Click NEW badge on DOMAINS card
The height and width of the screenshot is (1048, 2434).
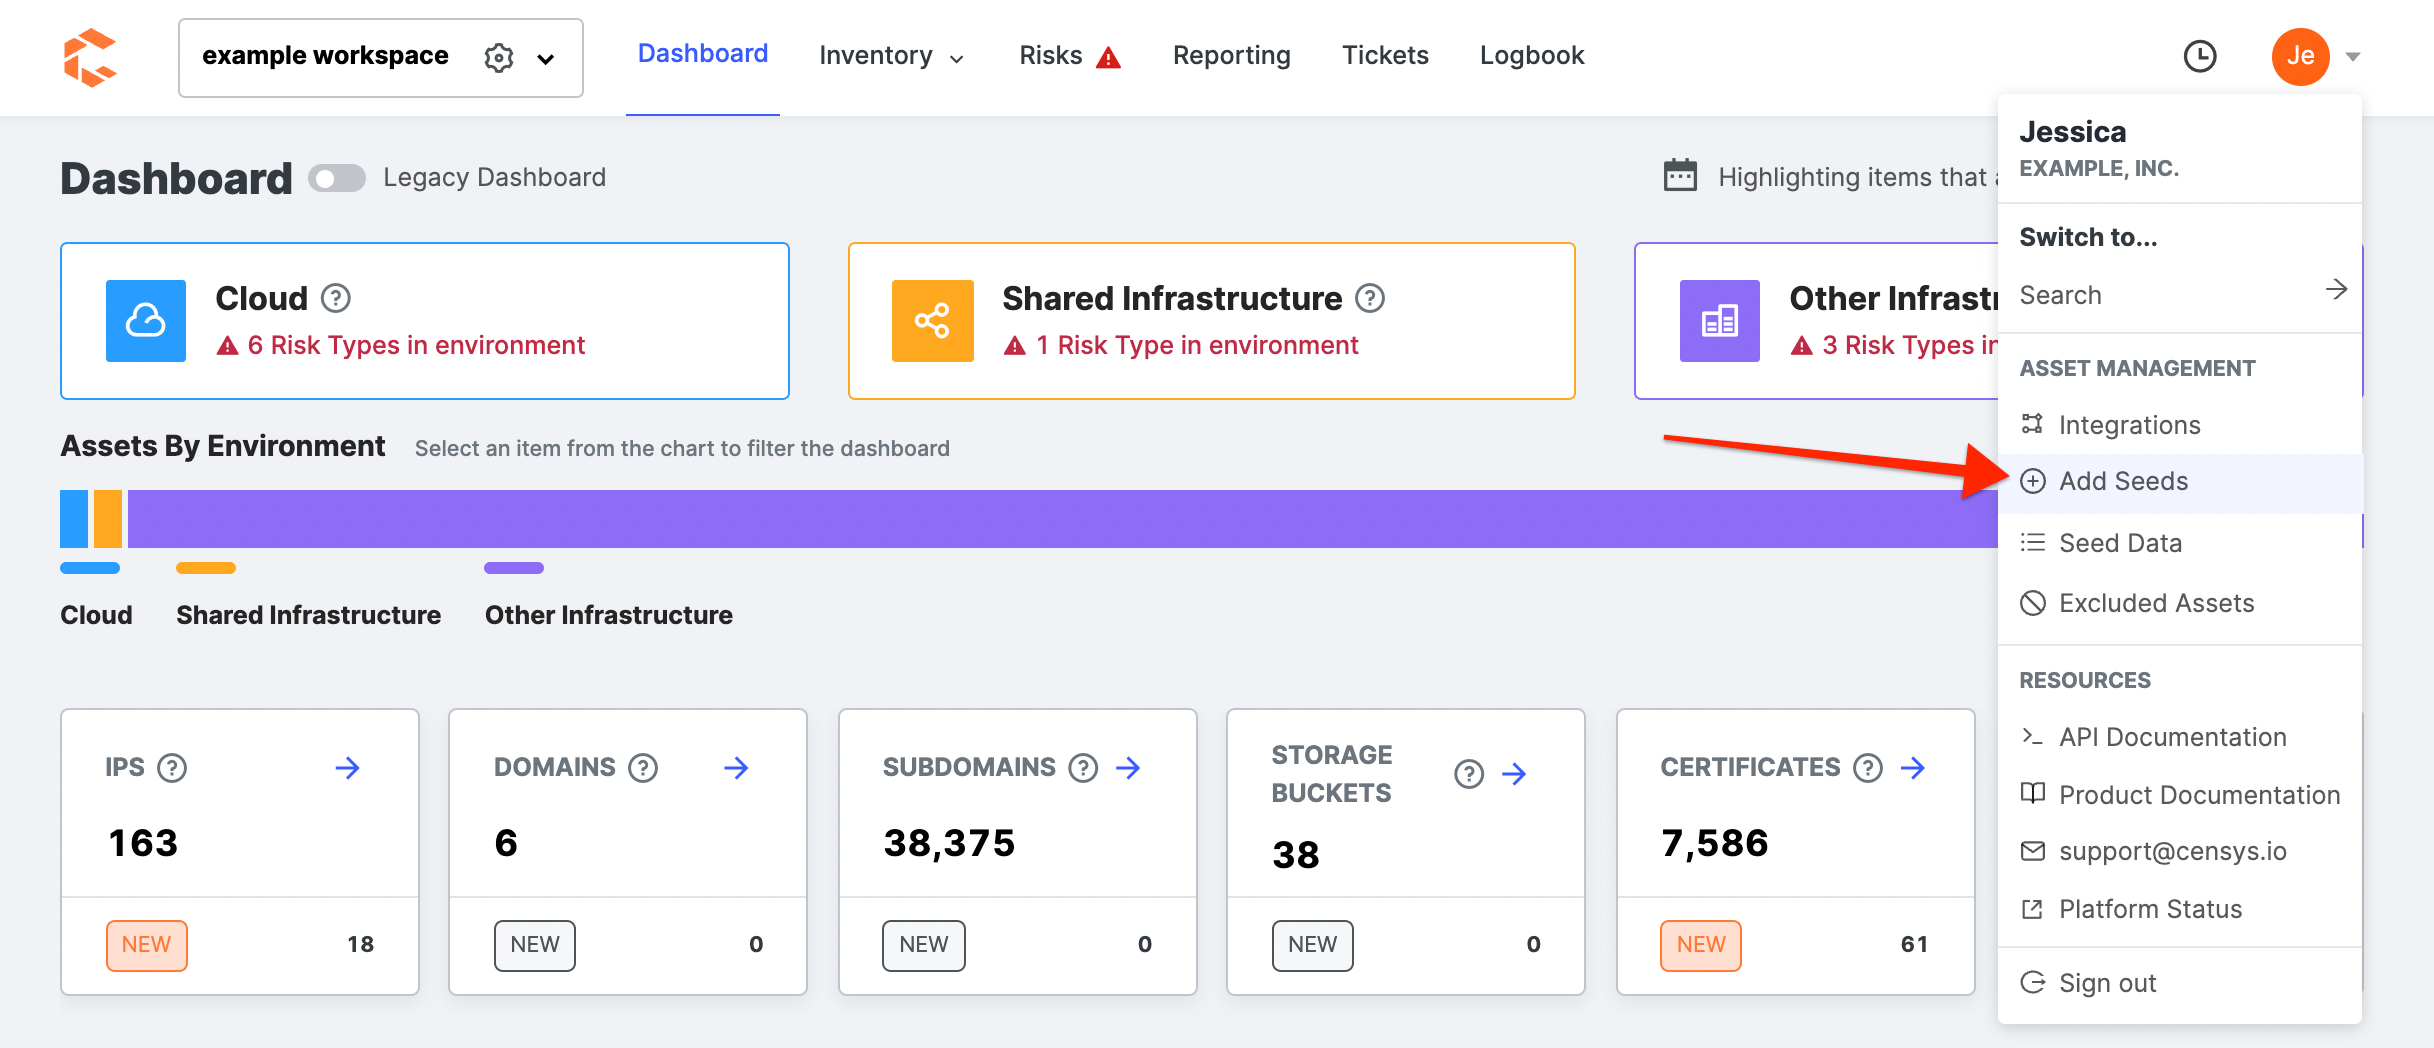click(x=535, y=945)
